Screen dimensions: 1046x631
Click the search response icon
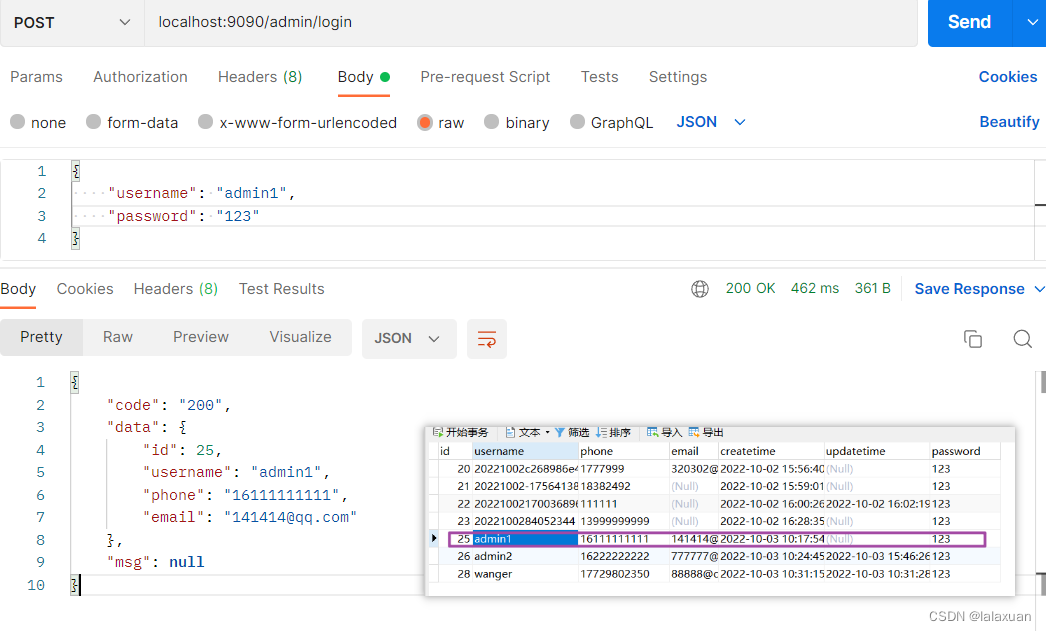pos(1022,339)
